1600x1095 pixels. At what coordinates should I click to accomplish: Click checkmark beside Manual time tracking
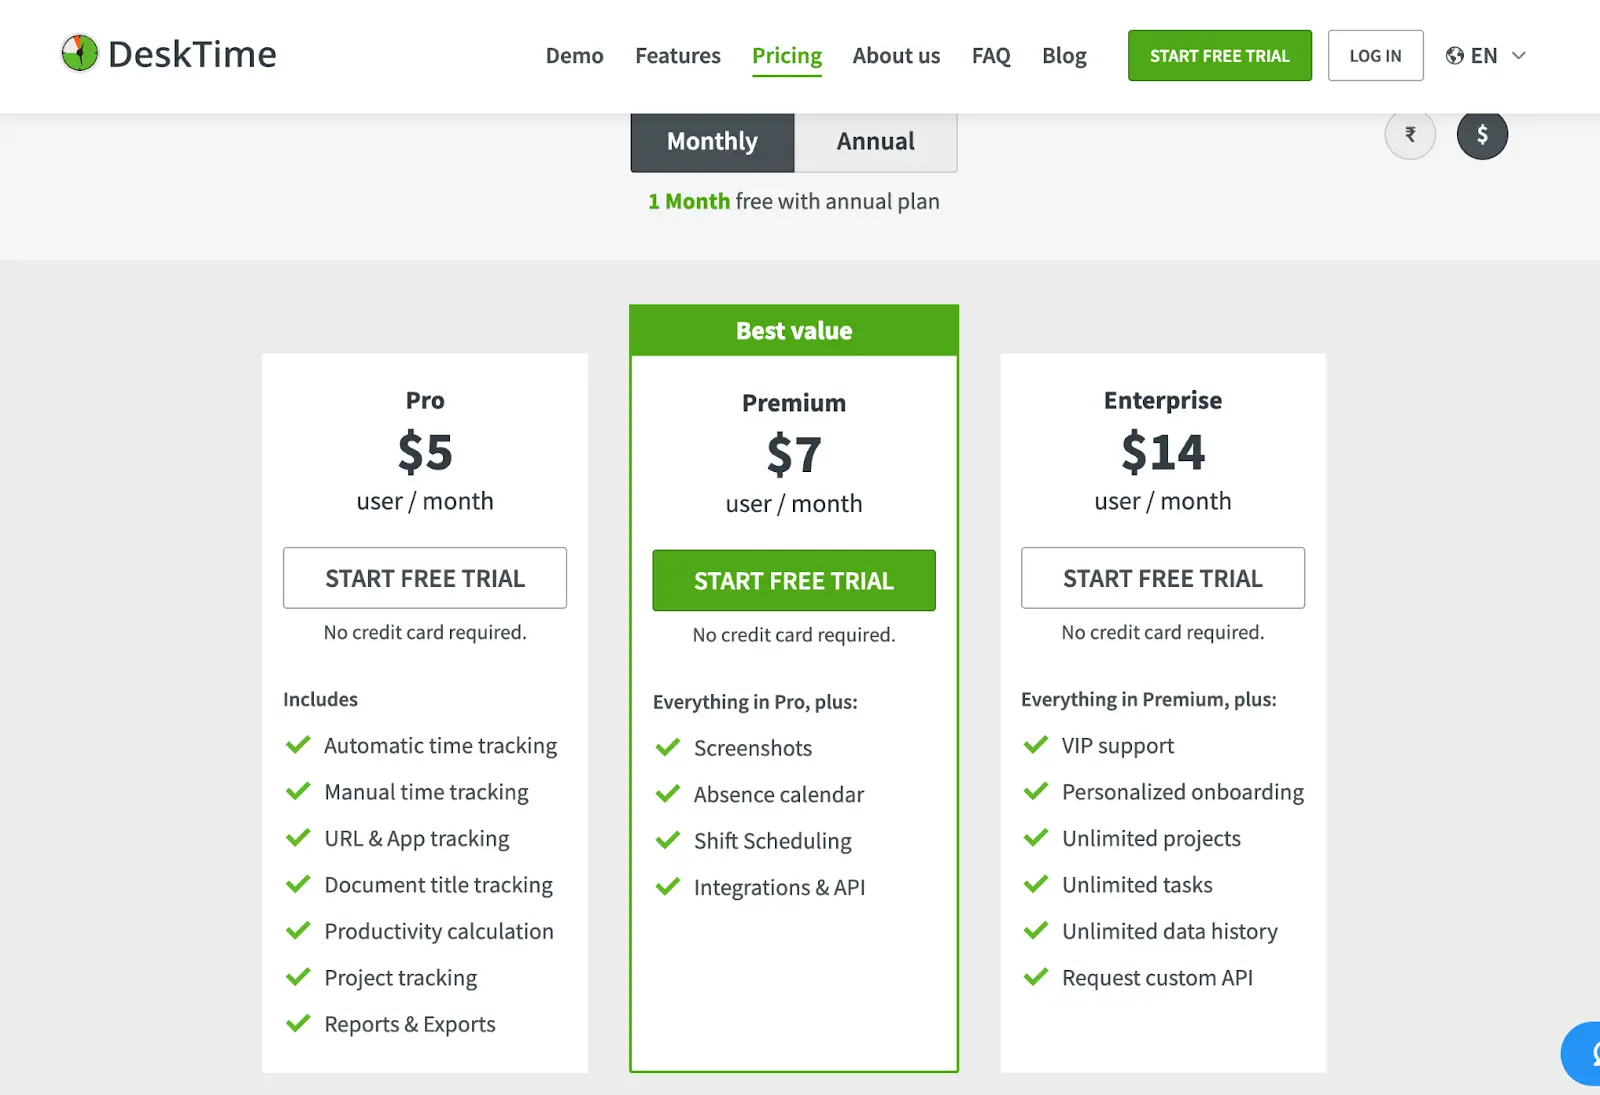click(298, 791)
